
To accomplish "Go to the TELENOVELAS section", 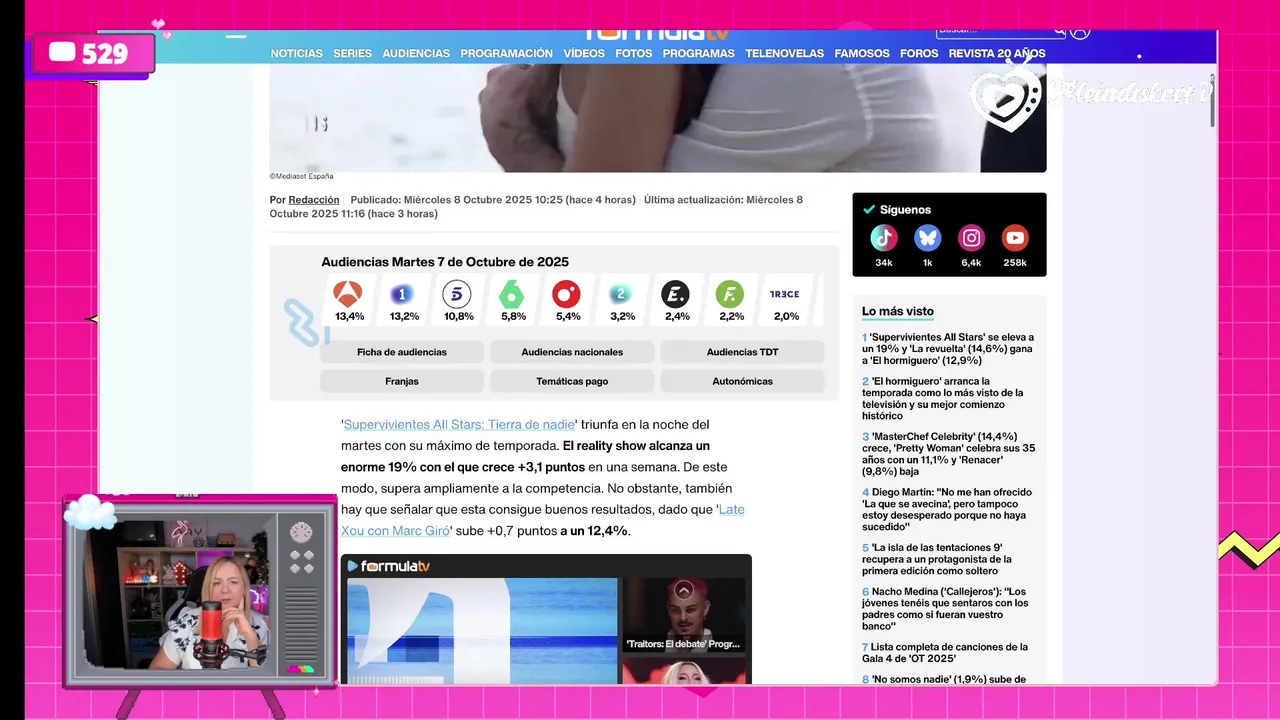I will pos(785,54).
